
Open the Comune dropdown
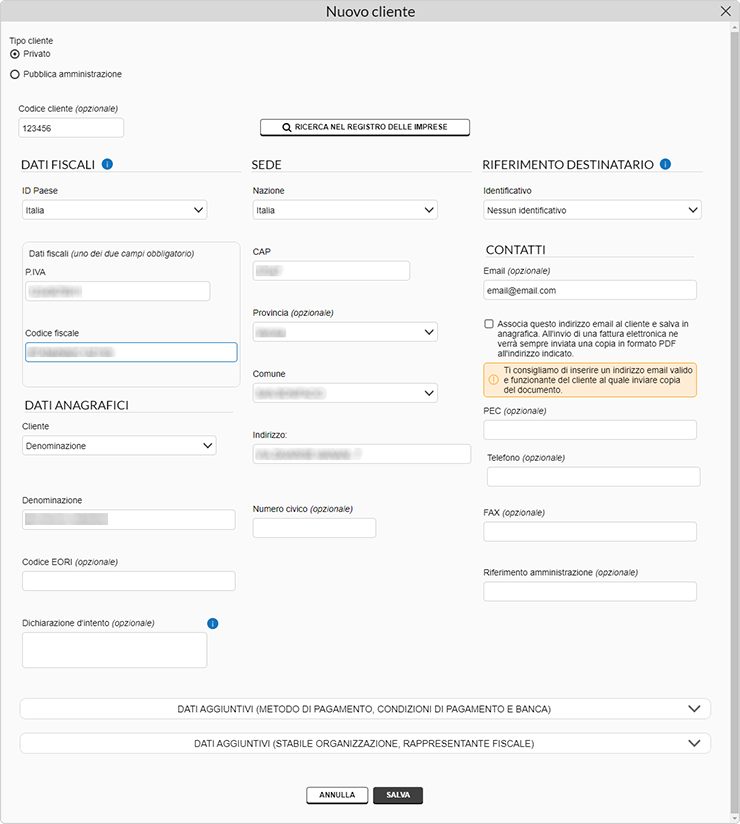click(x=345, y=394)
